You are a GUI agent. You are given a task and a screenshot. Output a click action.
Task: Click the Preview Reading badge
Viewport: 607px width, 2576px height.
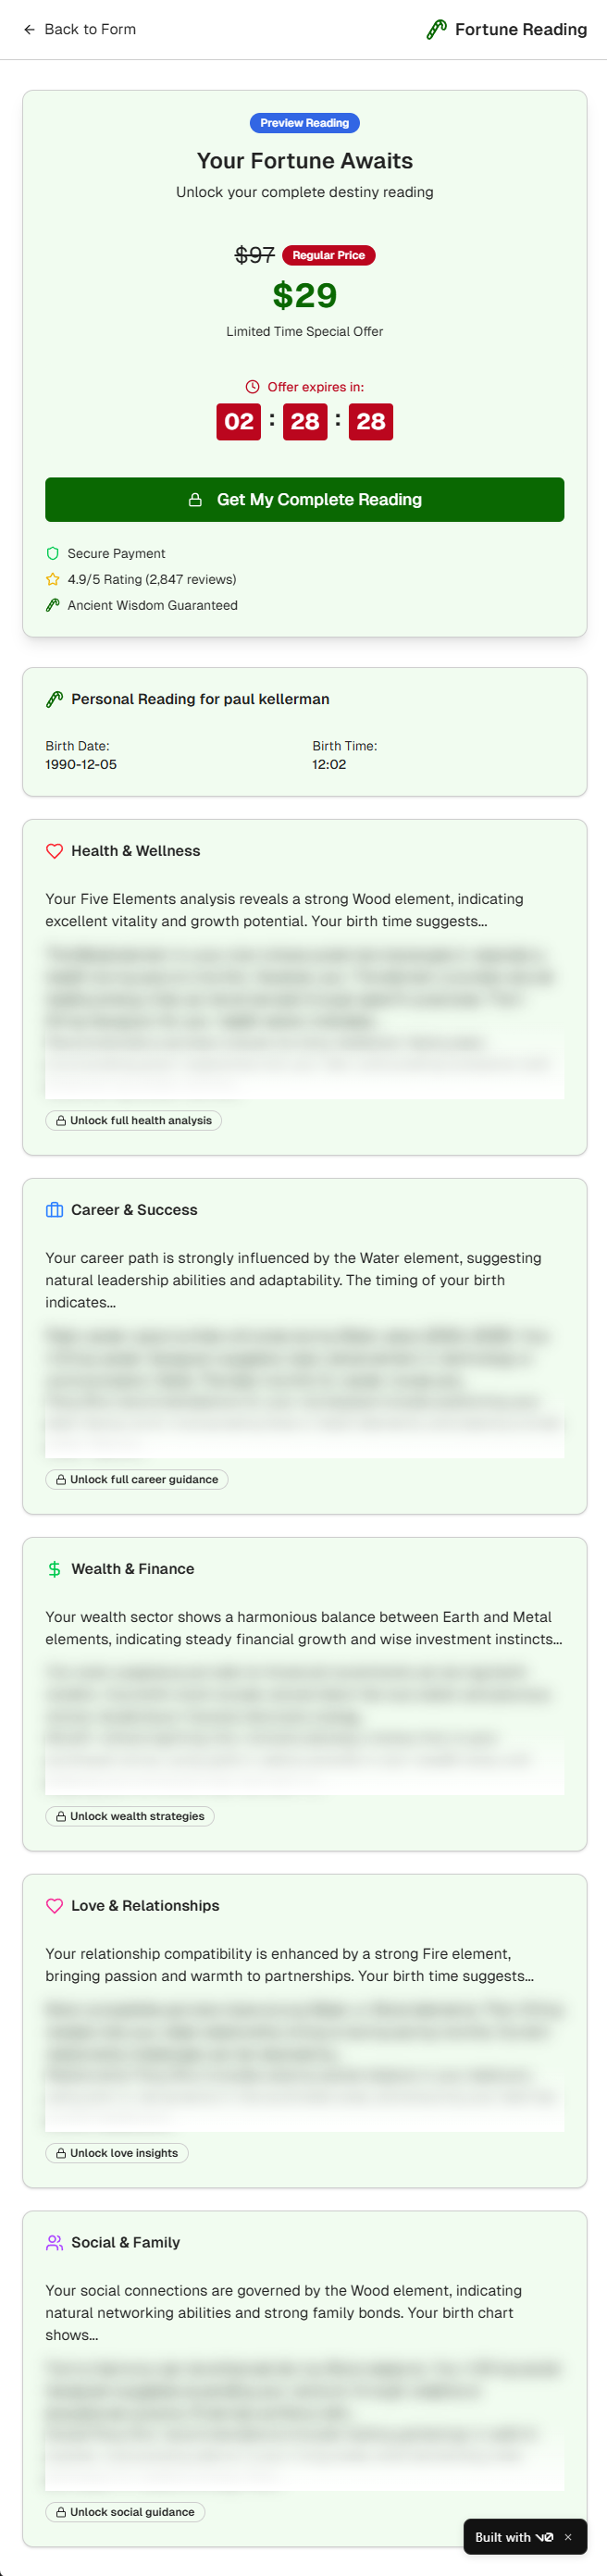pyautogui.click(x=304, y=123)
